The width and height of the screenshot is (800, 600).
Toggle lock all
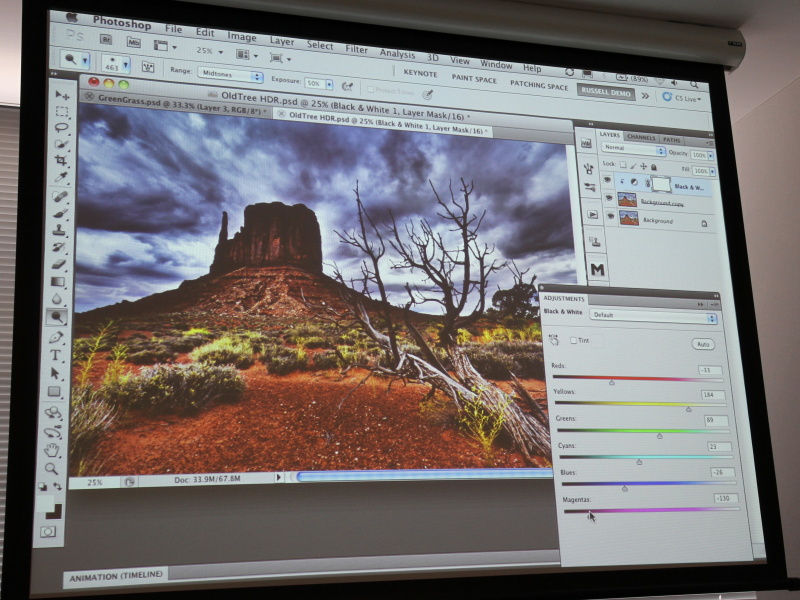(x=654, y=167)
